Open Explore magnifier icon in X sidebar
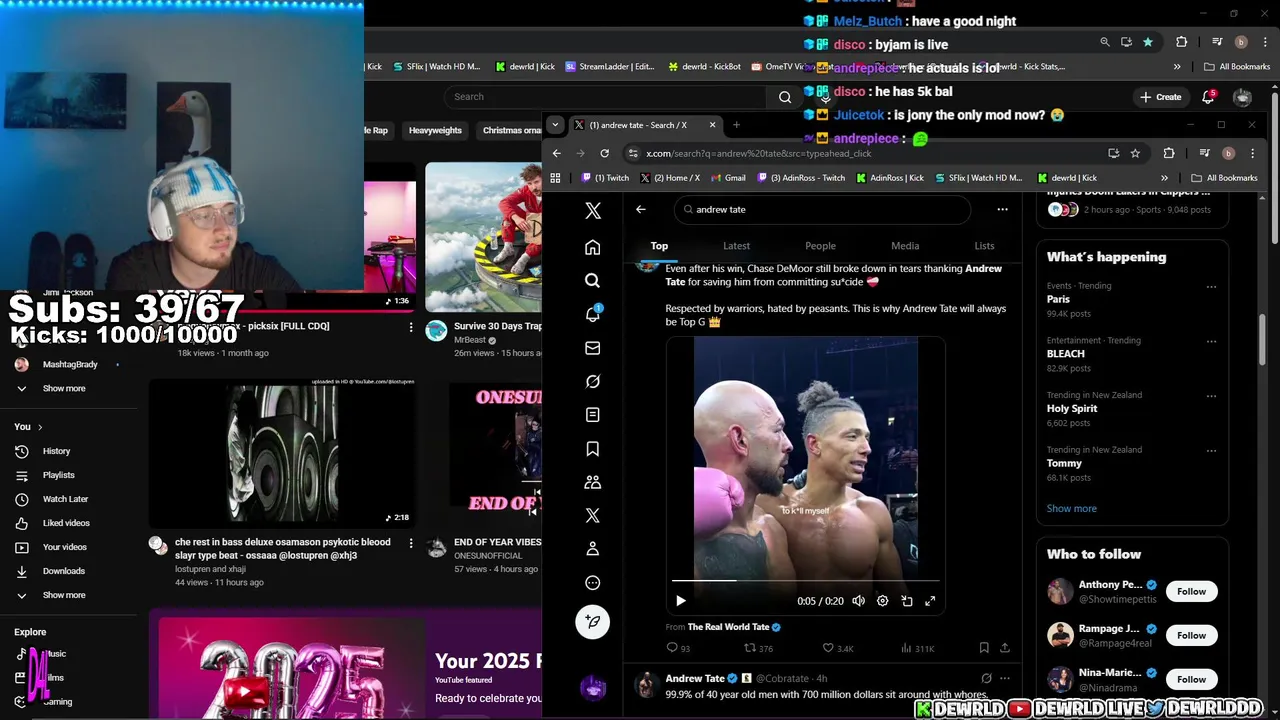Viewport: 1280px width, 720px height. point(592,281)
